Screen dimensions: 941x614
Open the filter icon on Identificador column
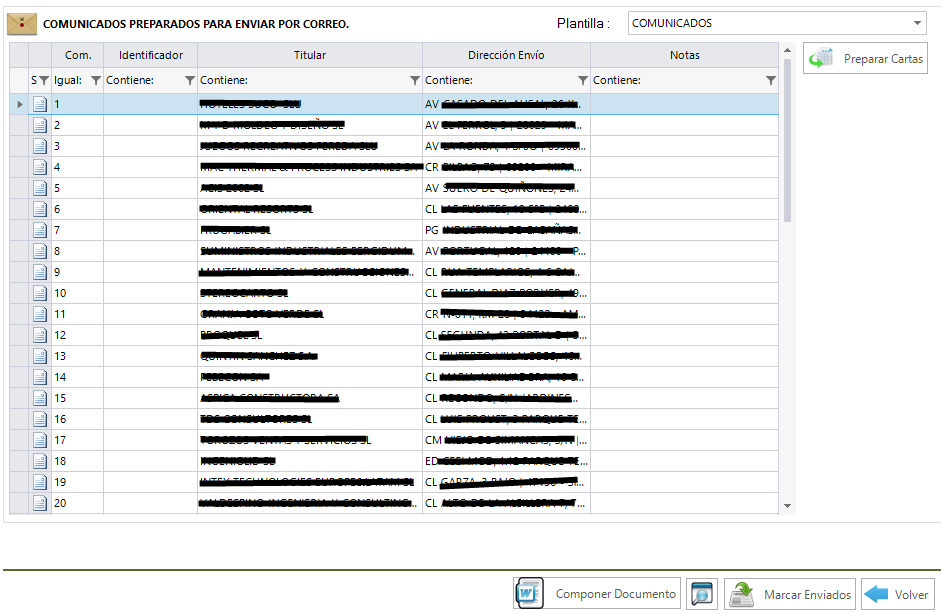189,80
